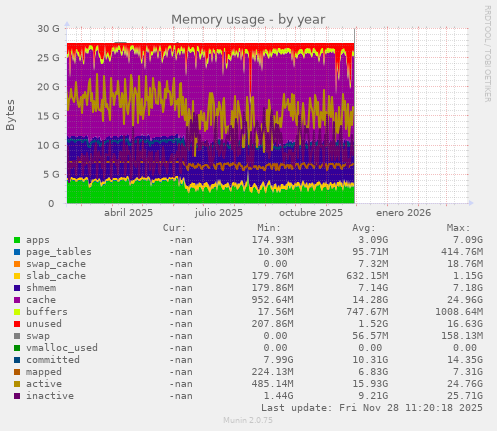Click the brown mapped legend swatch
The image size is (497, 431).
pyautogui.click(x=17, y=372)
